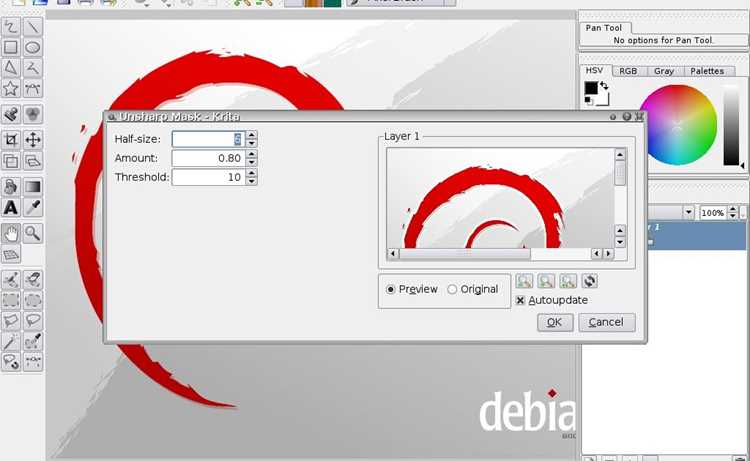The height and width of the screenshot is (461, 750).
Task: Select the Zoom magnifier tool
Action: pyautogui.click(x=33, y=233)
